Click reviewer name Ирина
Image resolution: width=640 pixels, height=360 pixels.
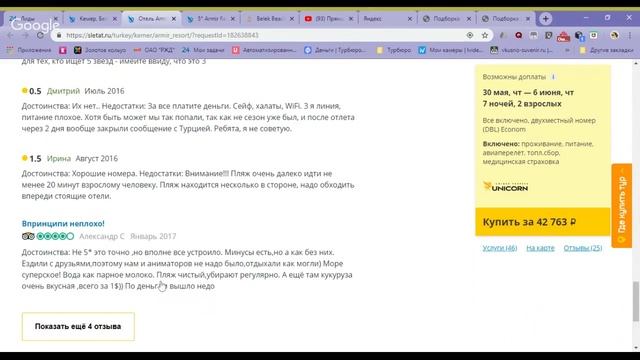pos(58,158)
